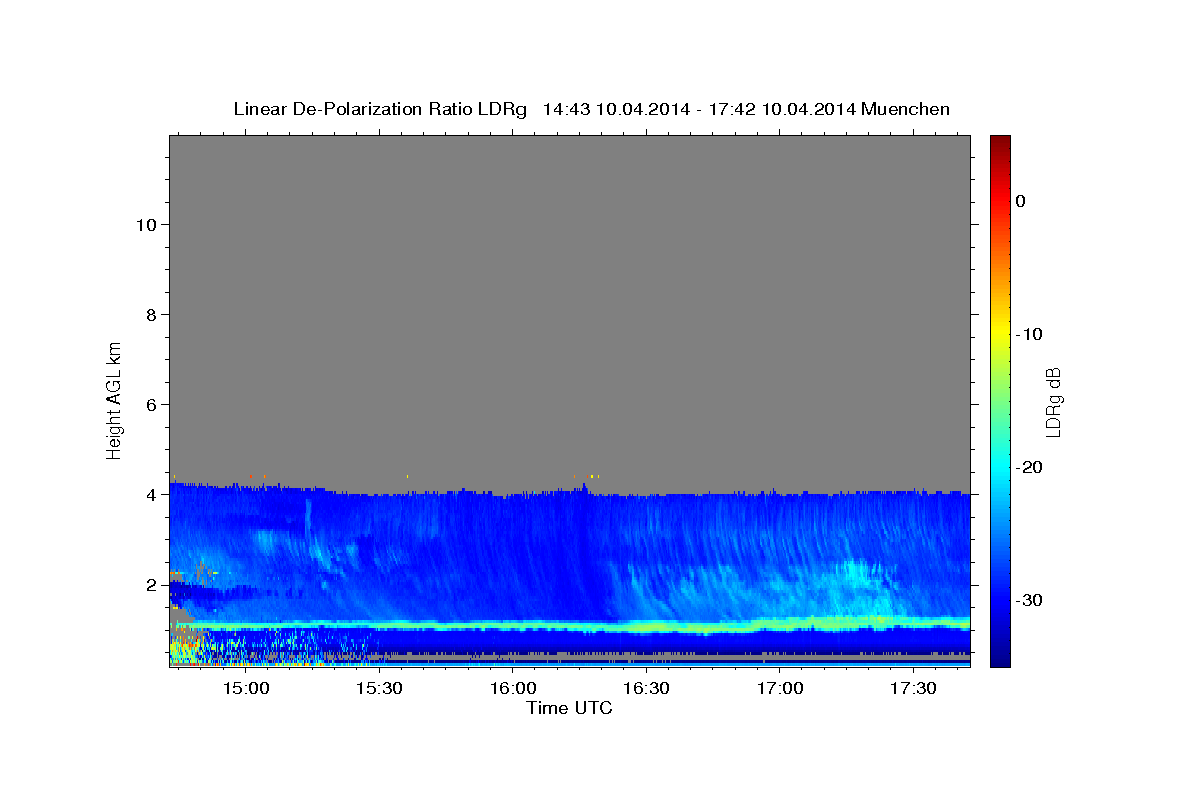Screen dimensions: 1200x800
Task: Click the colorbar value -30
Action: [1030, 600]
